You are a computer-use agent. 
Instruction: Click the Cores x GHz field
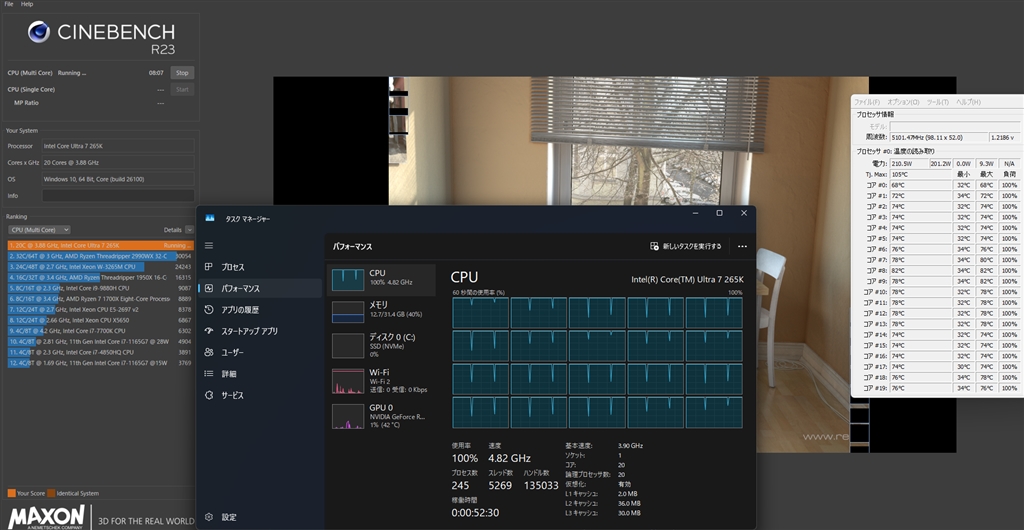(x=118, y=163)
